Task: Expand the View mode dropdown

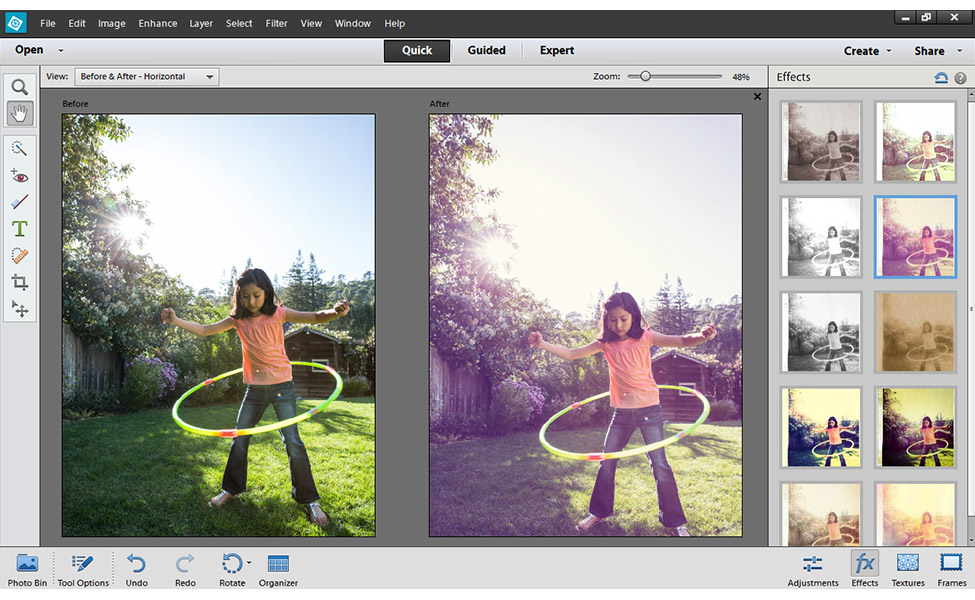Action: 146,77
